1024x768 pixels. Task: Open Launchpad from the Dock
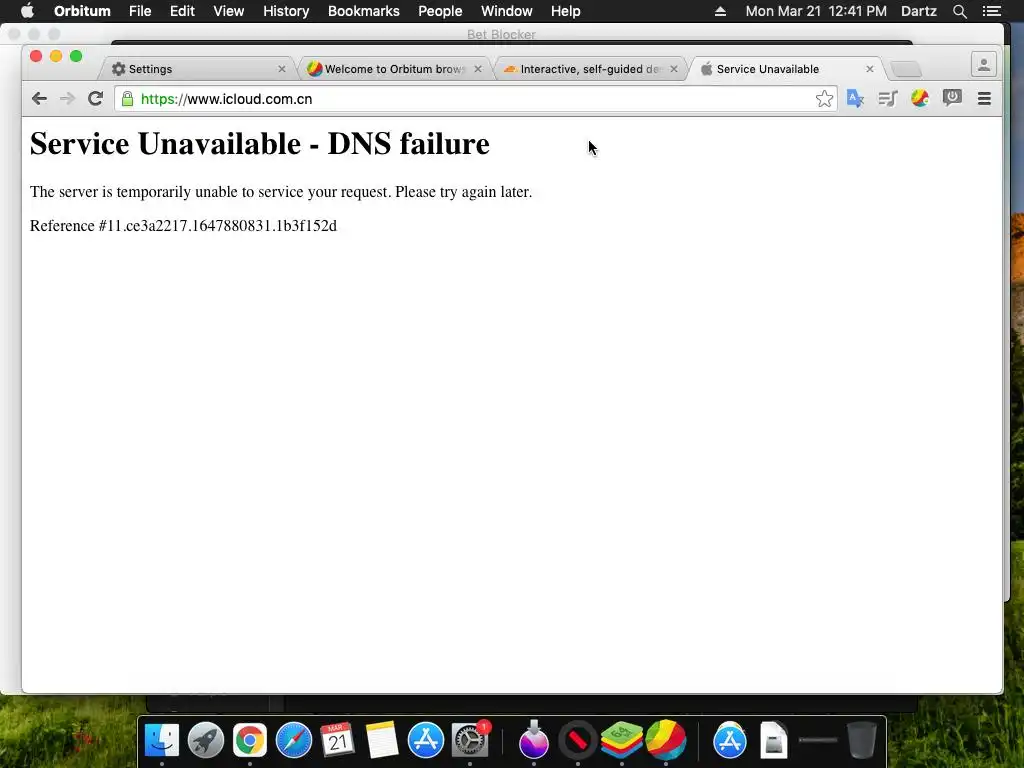[x=206, y=741]
